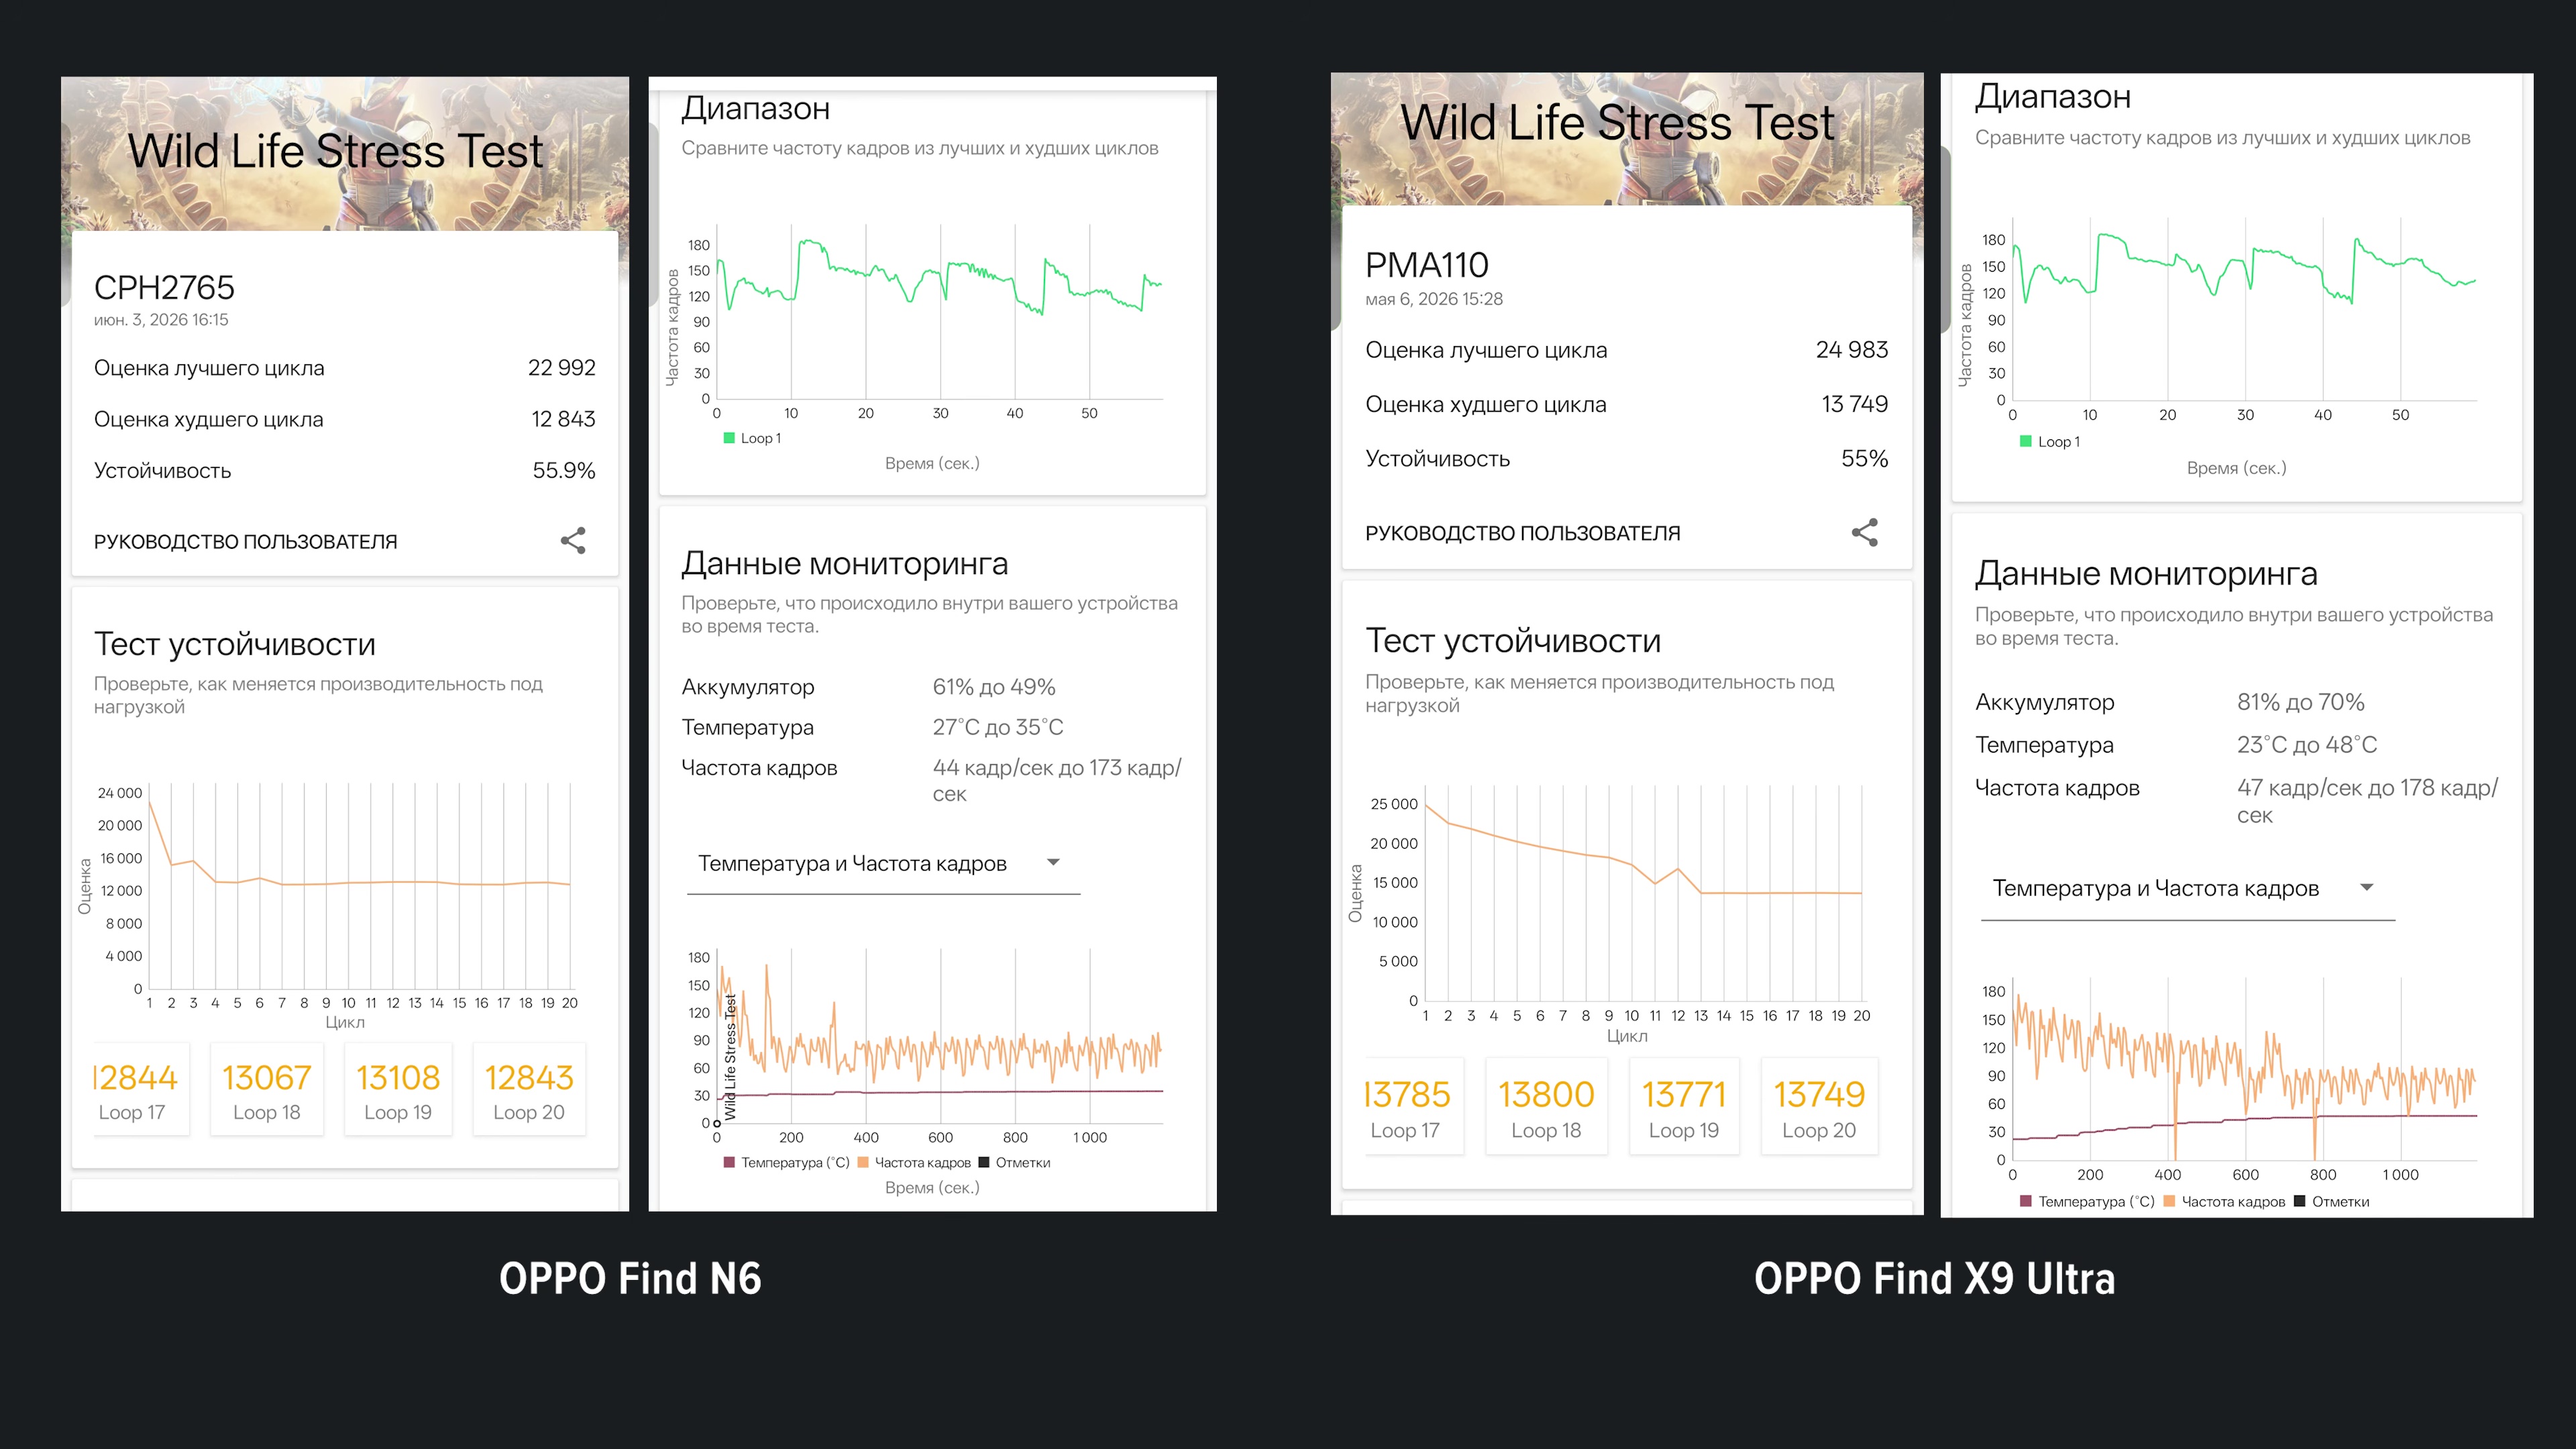The height and width of the screenshot is (1449, 2576).
Task: Select the Loop 18 card showing 13800
Action: 1546,1107
